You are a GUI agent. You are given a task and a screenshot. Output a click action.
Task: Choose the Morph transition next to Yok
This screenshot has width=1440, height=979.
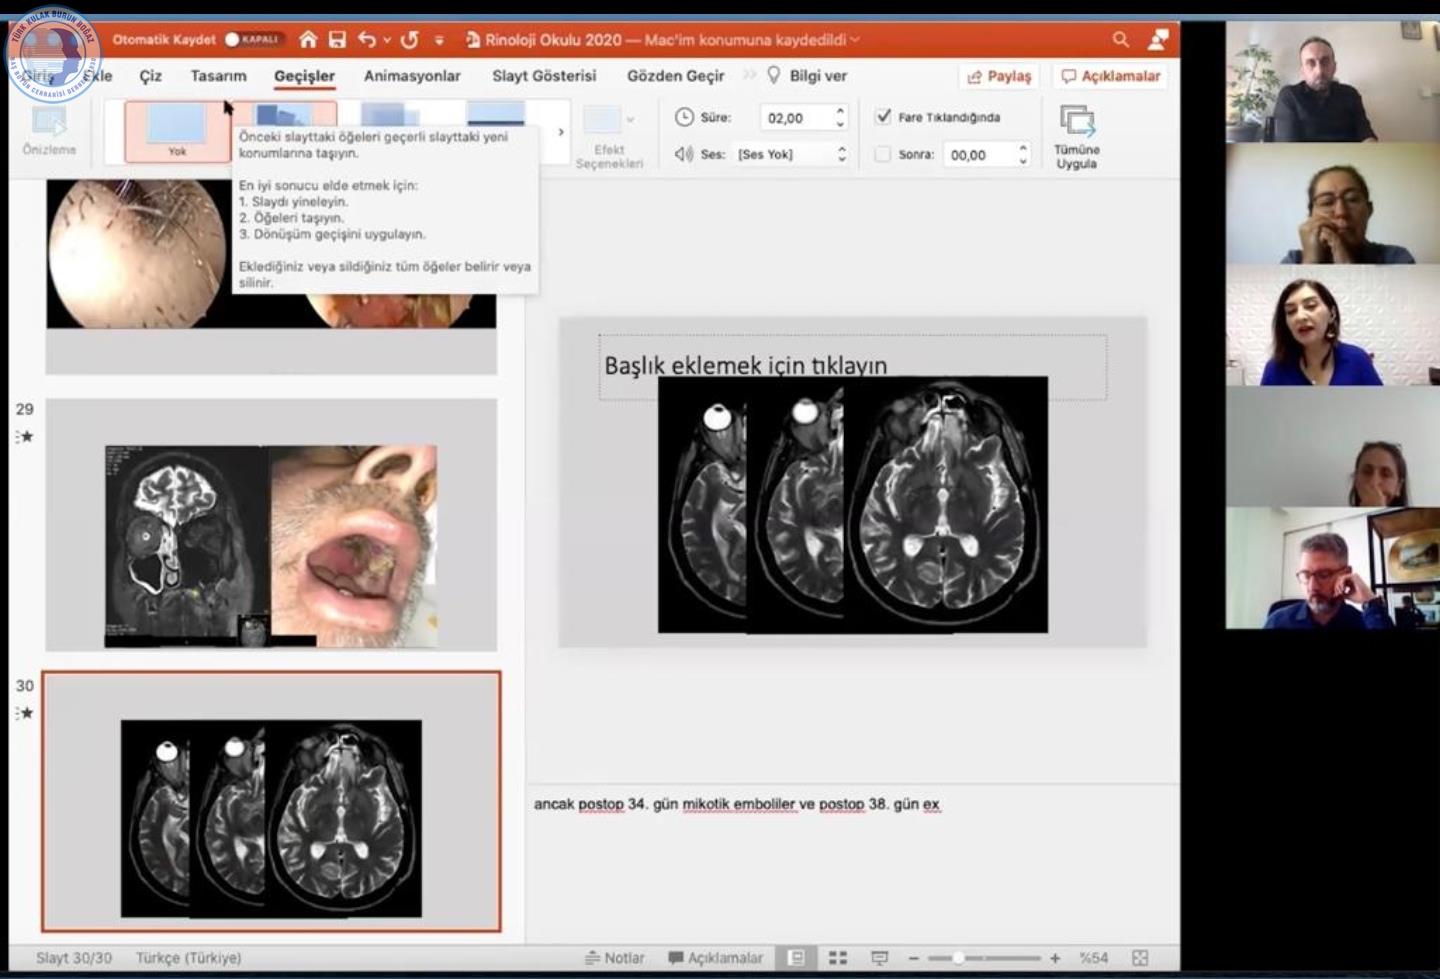pyautogui.click(x=285, y=113)
